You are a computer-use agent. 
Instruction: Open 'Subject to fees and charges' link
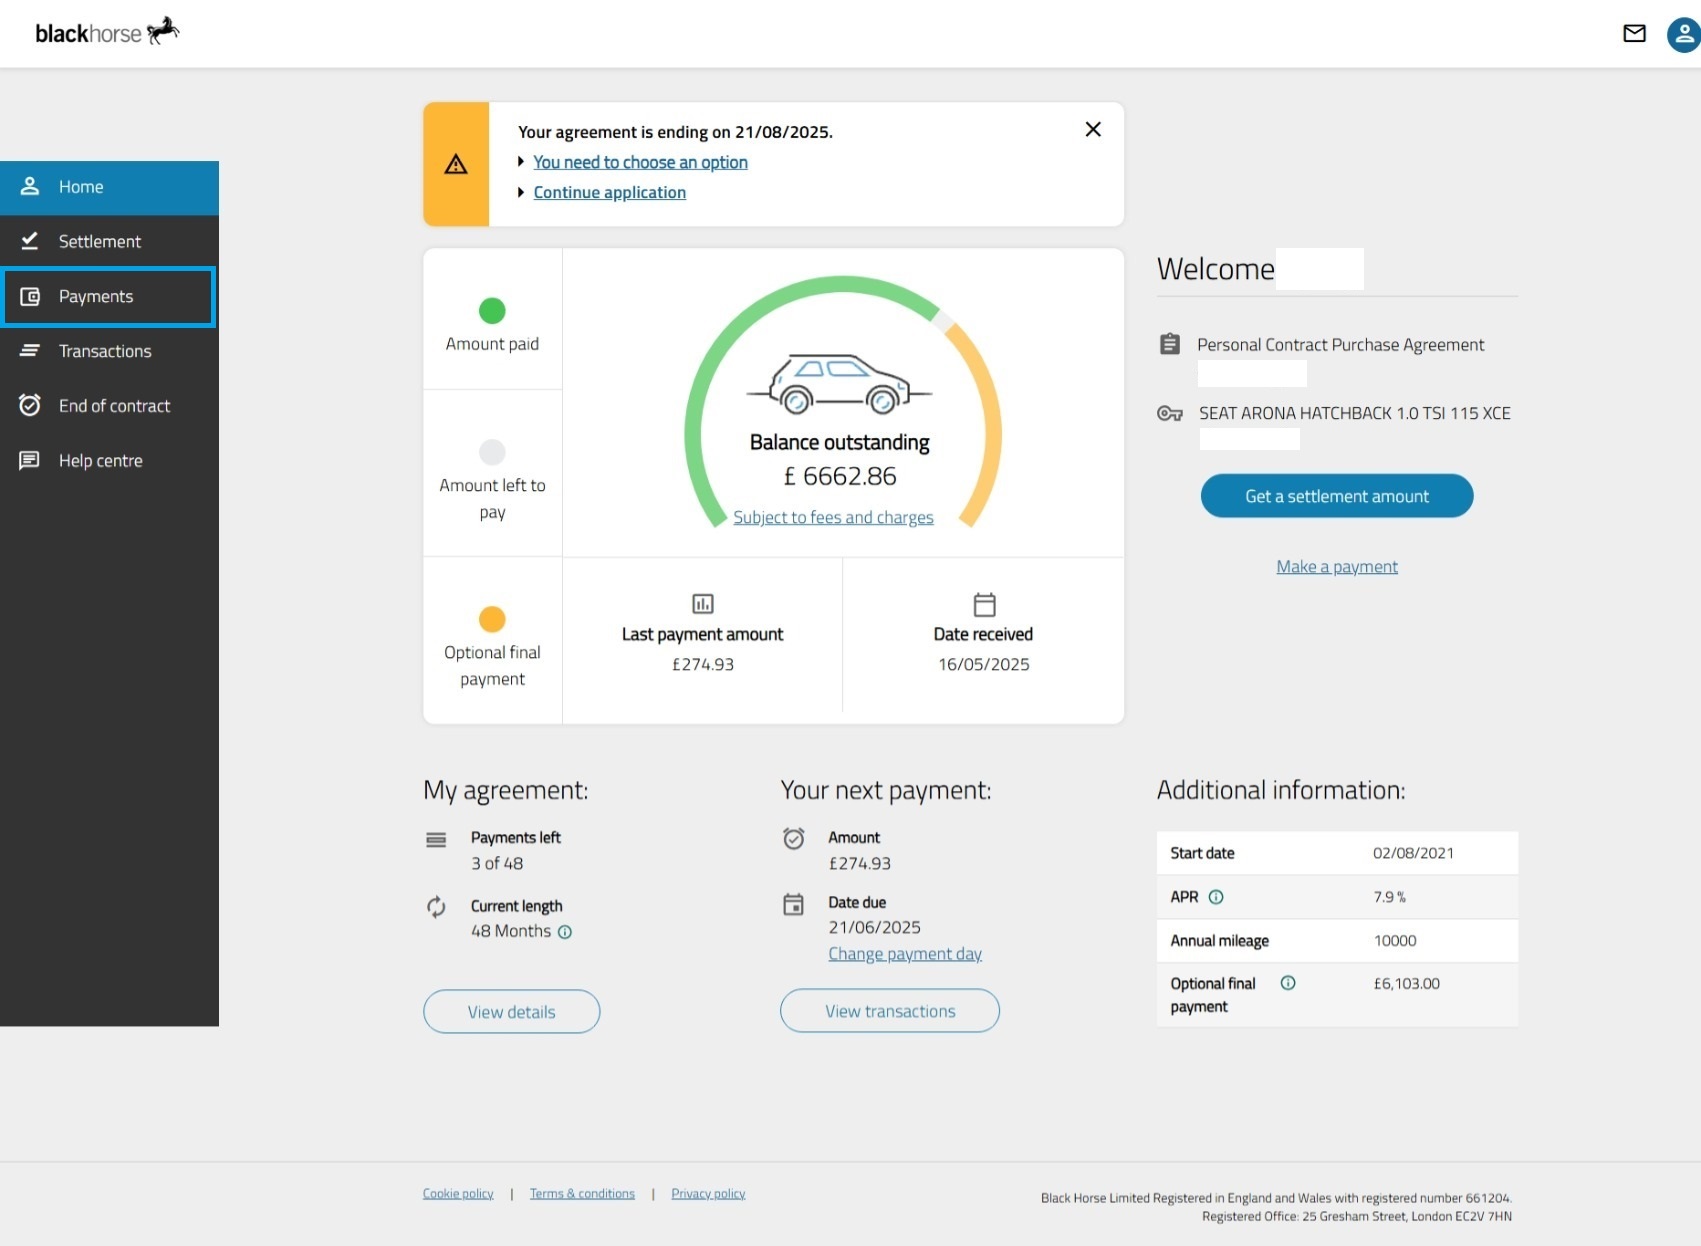tap(833, 517)
